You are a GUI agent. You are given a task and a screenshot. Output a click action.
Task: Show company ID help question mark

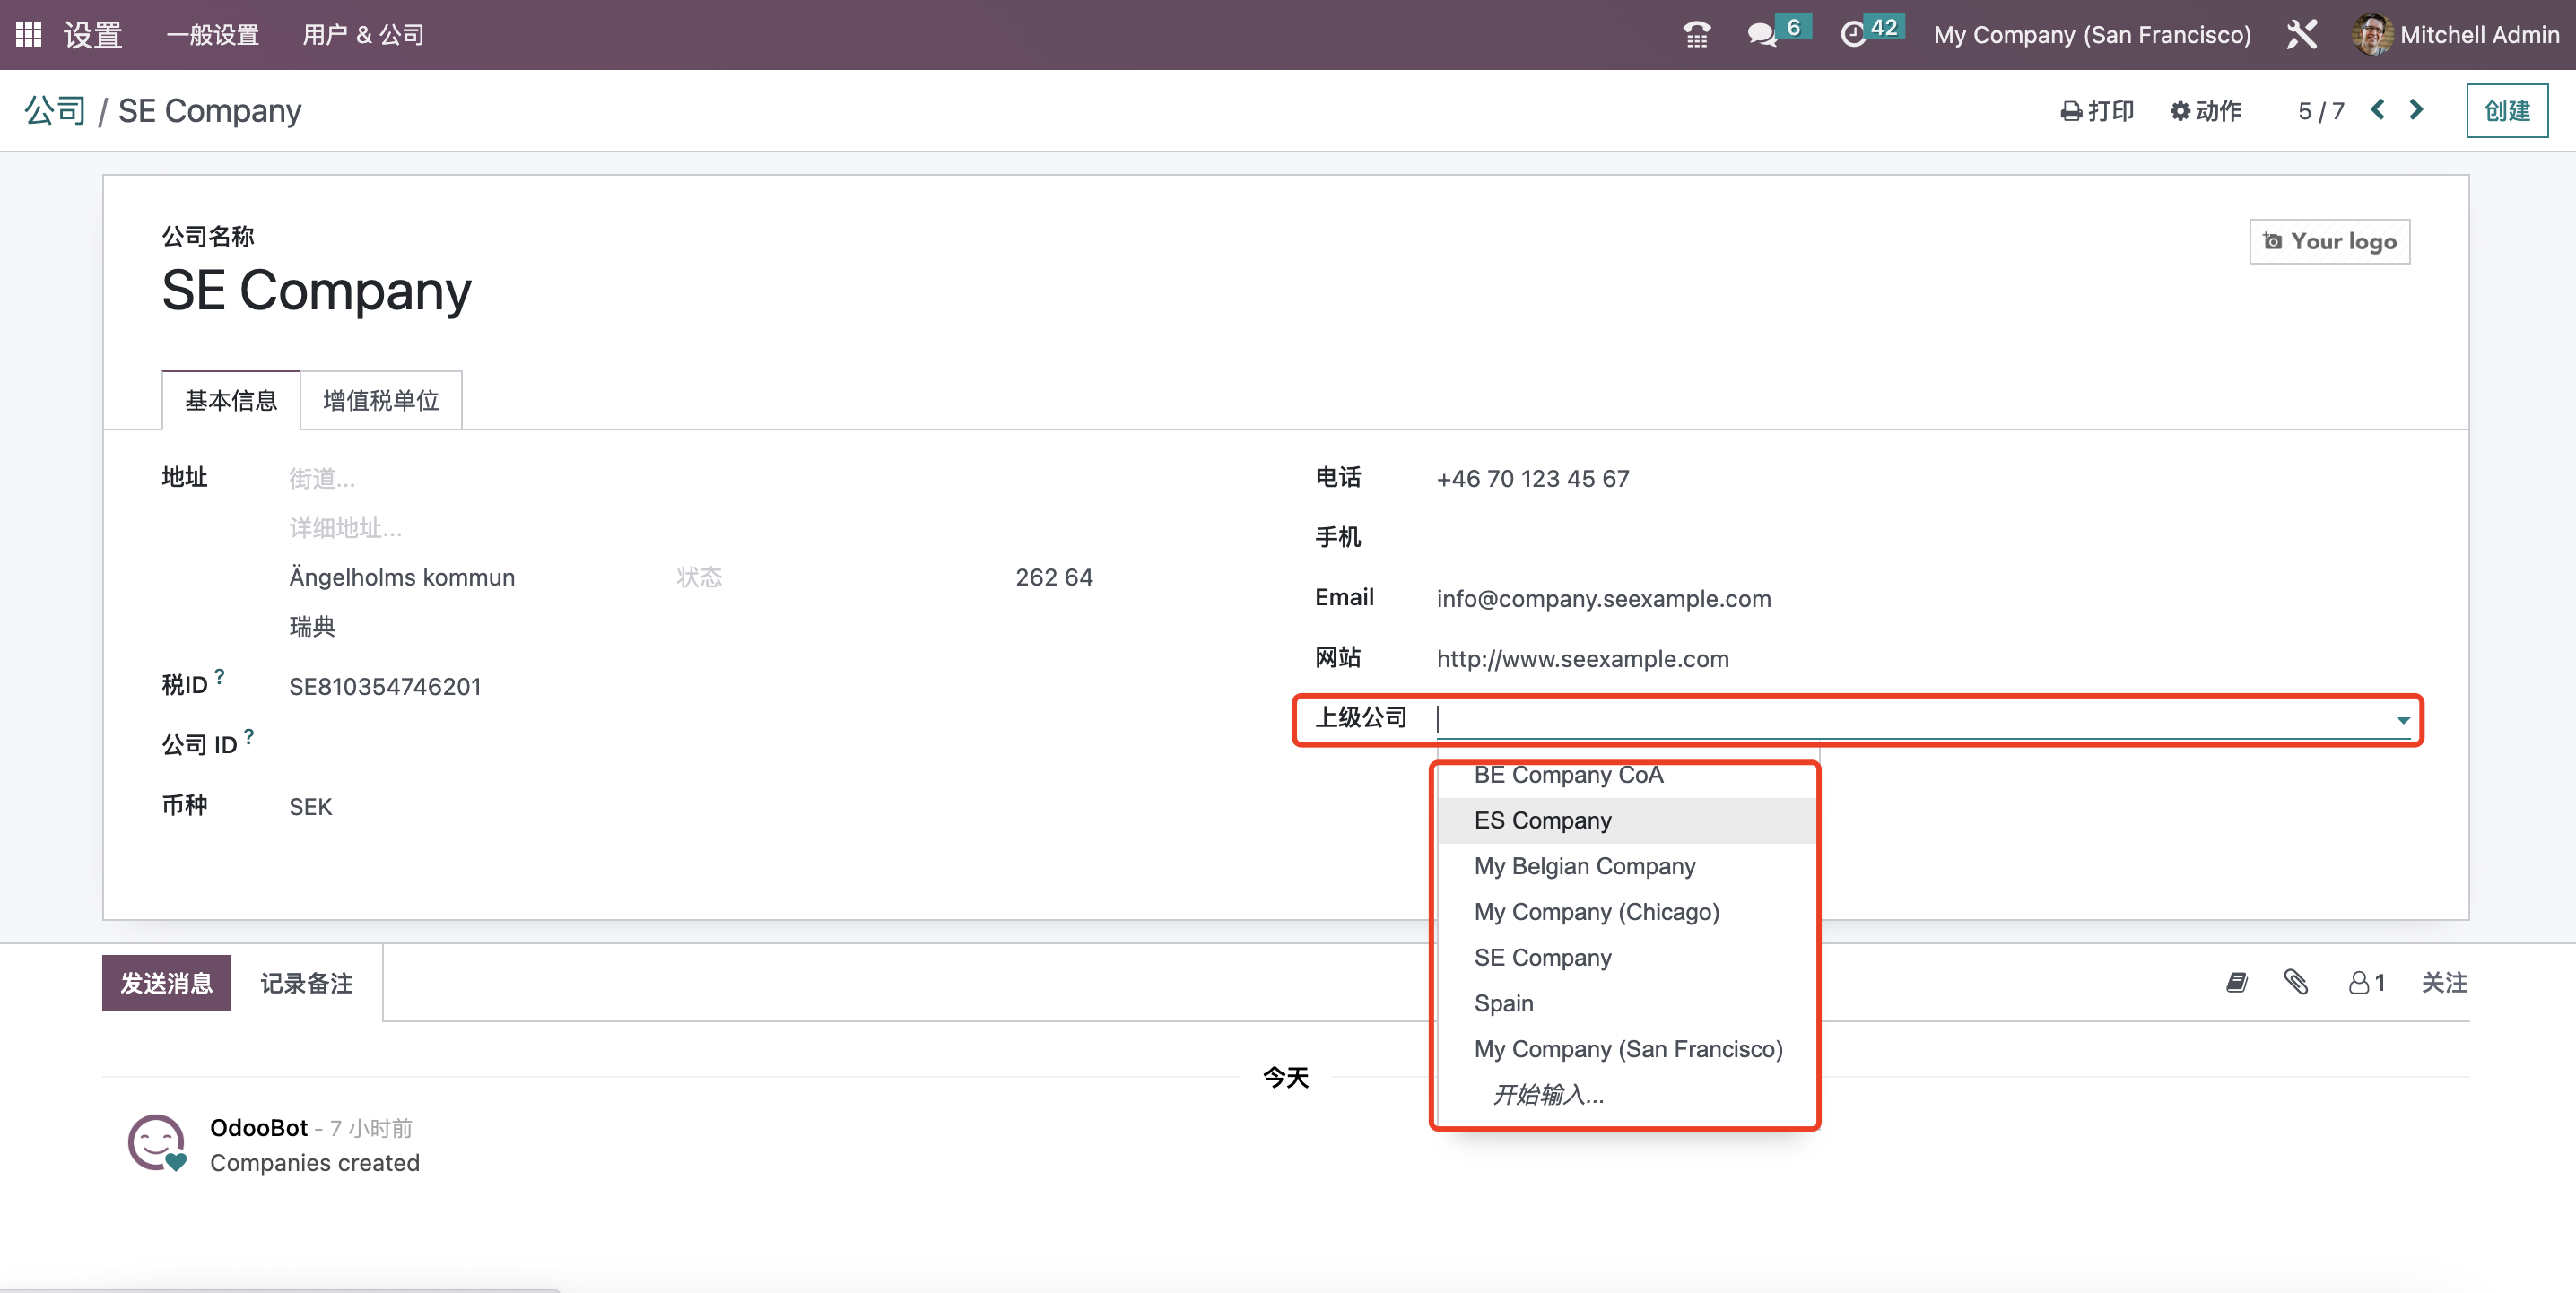coord(249,737)
